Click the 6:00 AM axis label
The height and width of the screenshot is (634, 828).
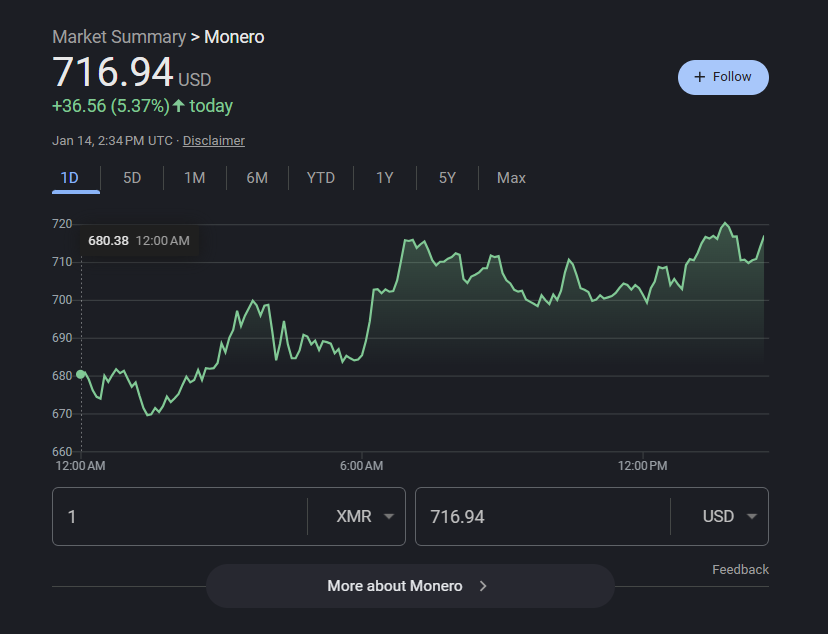click(361, 466)
